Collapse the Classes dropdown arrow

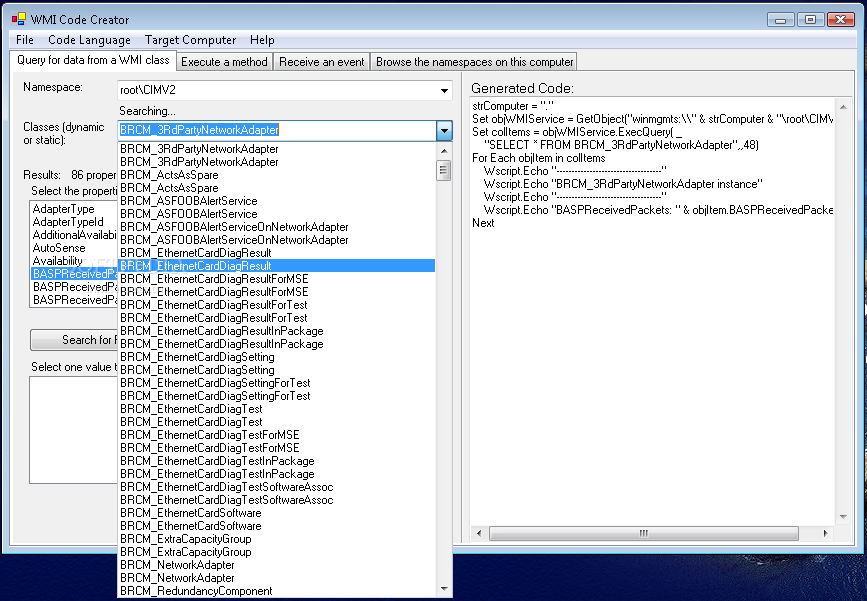coord(444,131)
